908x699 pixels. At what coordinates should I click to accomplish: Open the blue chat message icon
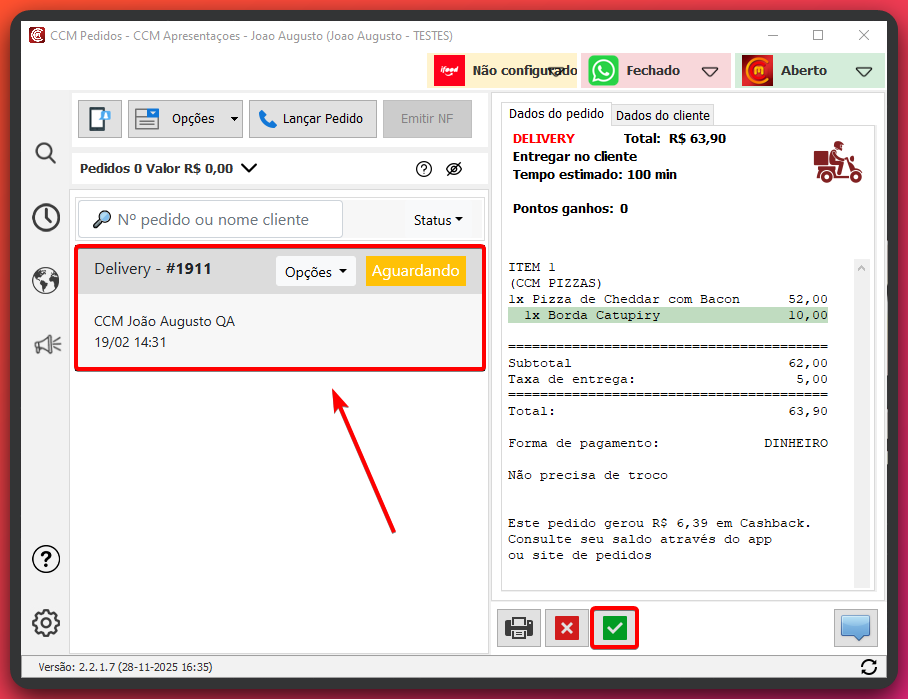855,628
